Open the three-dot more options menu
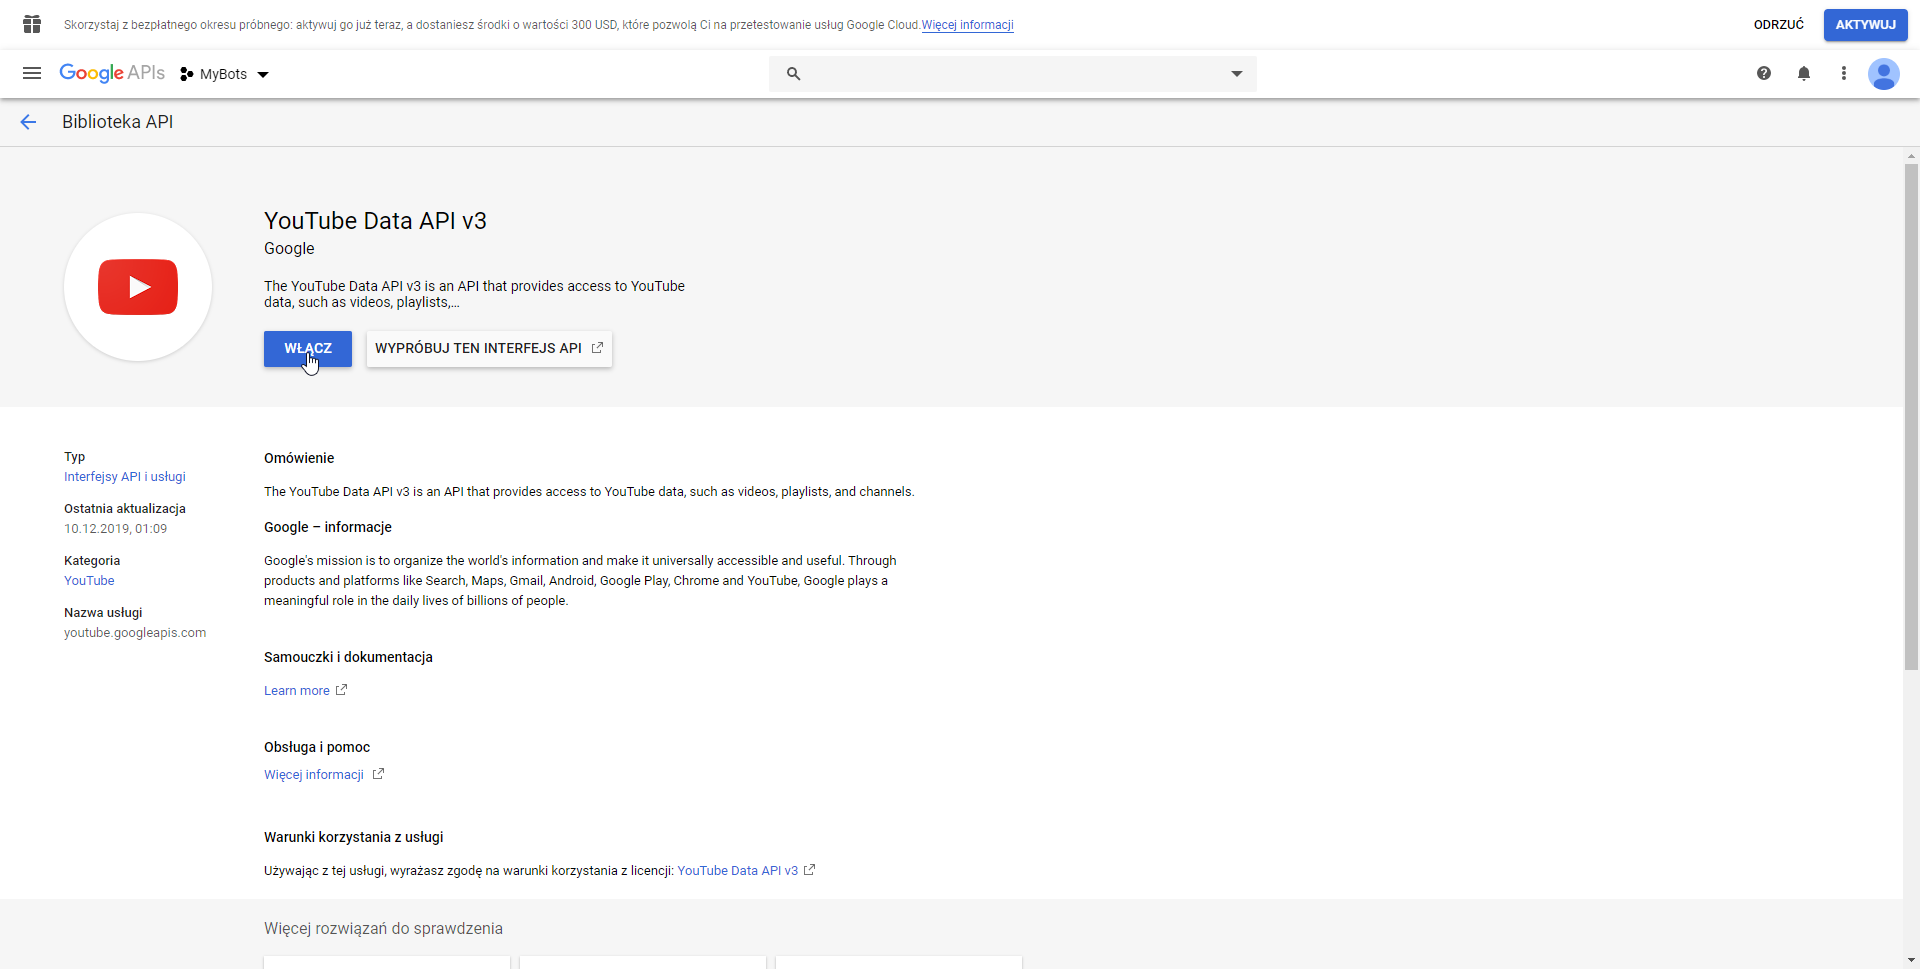The height and width of the screenshot is (969, 1920). click(x=1844, y=73)
